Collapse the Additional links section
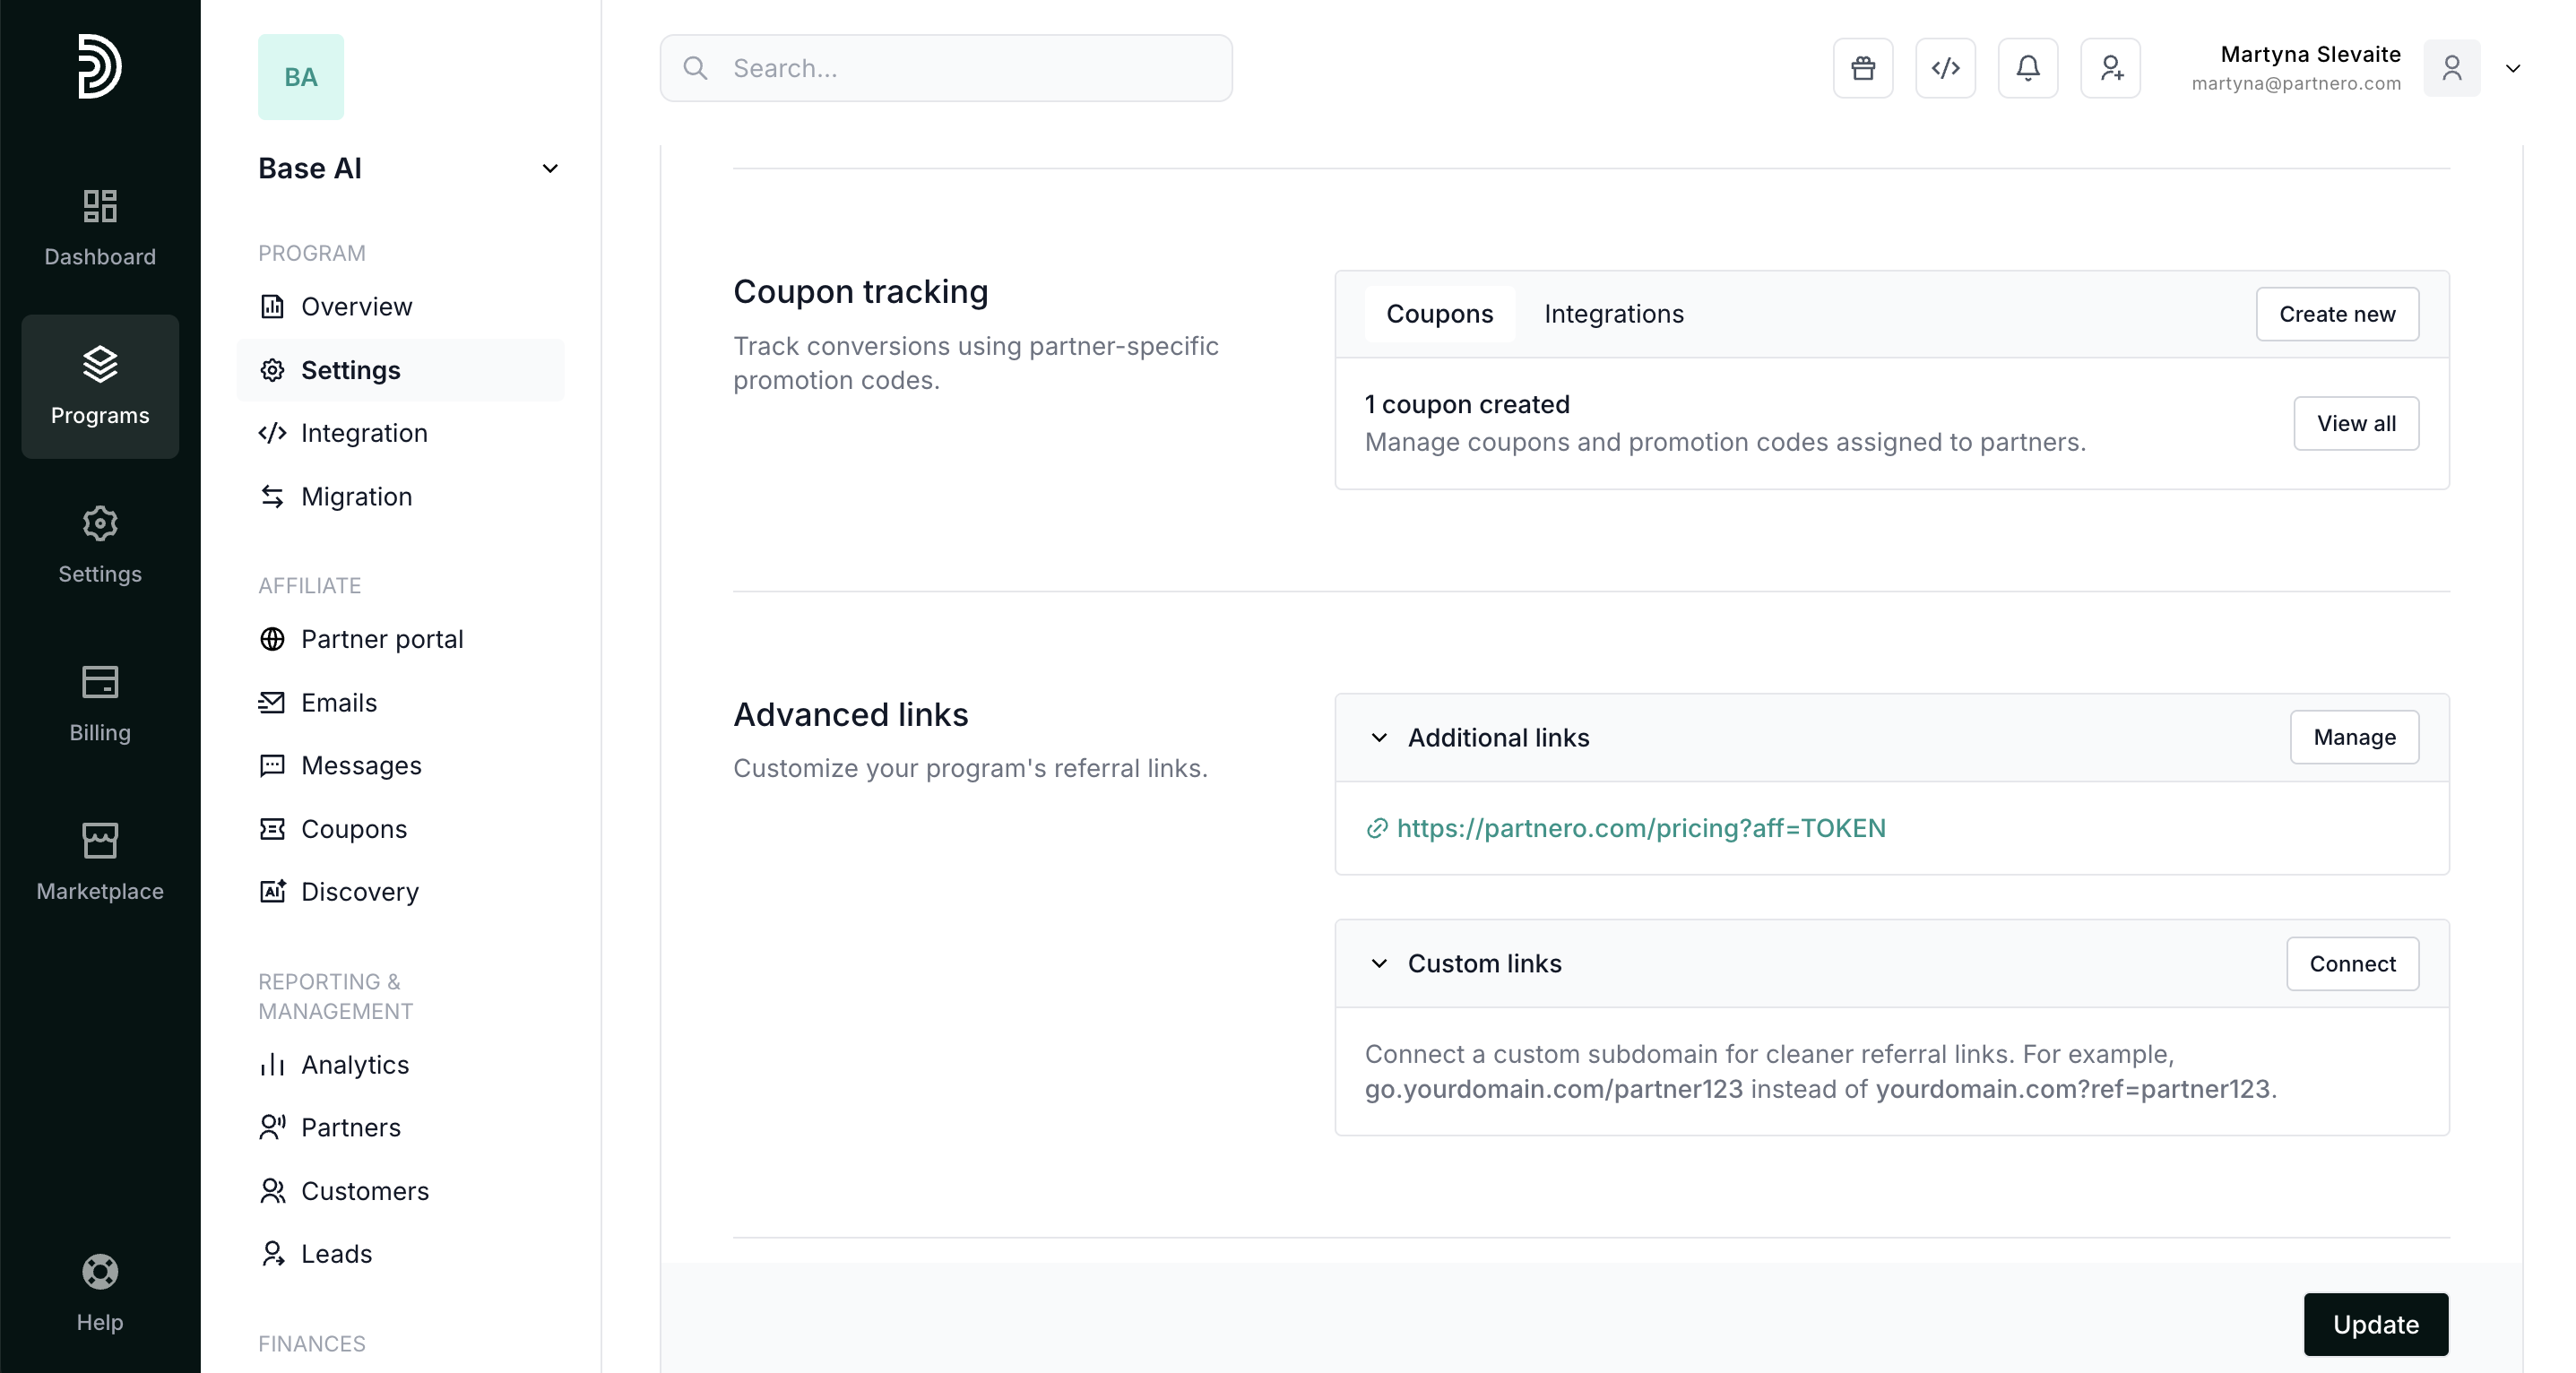This screenshot has height=1373, width=2576. (1379, 738)
